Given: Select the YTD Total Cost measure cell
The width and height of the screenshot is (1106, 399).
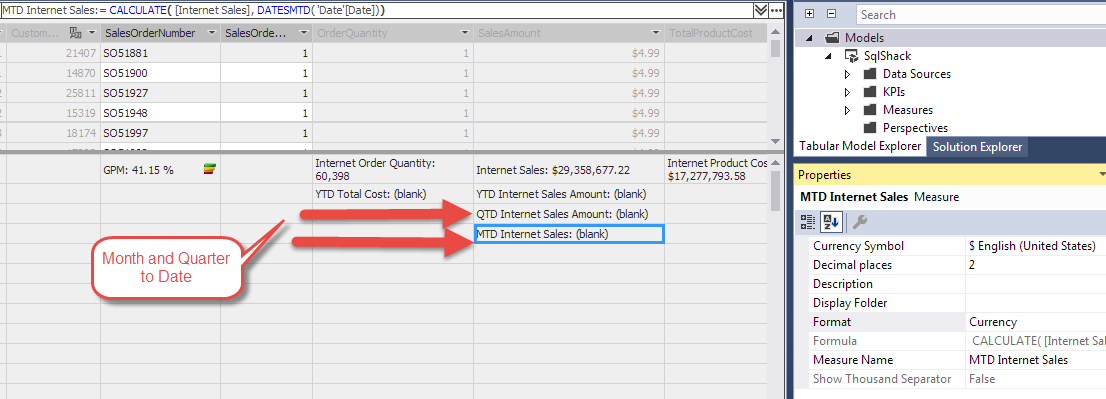Looking at the screenshot, I should click(x=393, y=194).
